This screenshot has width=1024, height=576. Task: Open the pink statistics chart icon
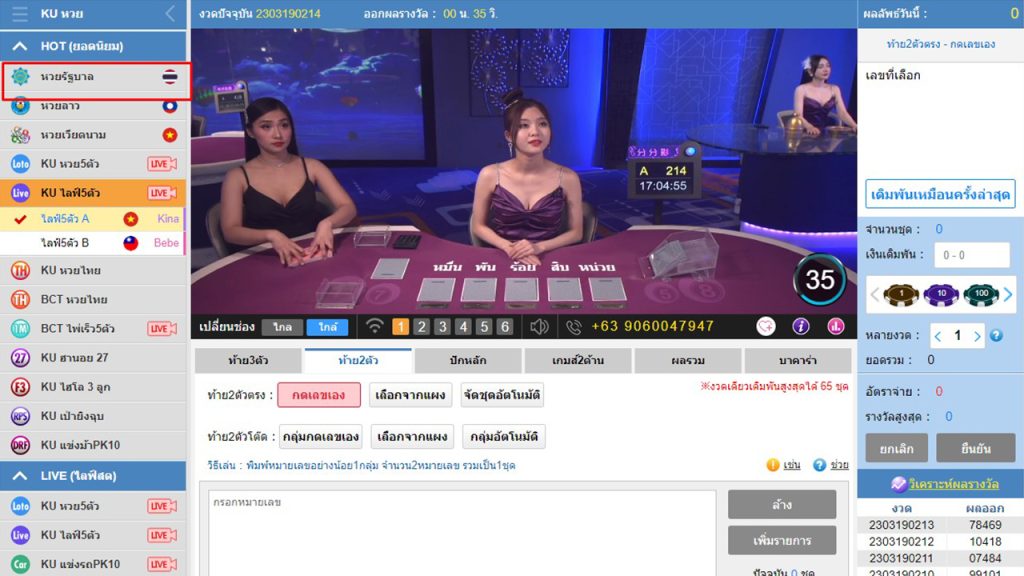tap(835, 327)
